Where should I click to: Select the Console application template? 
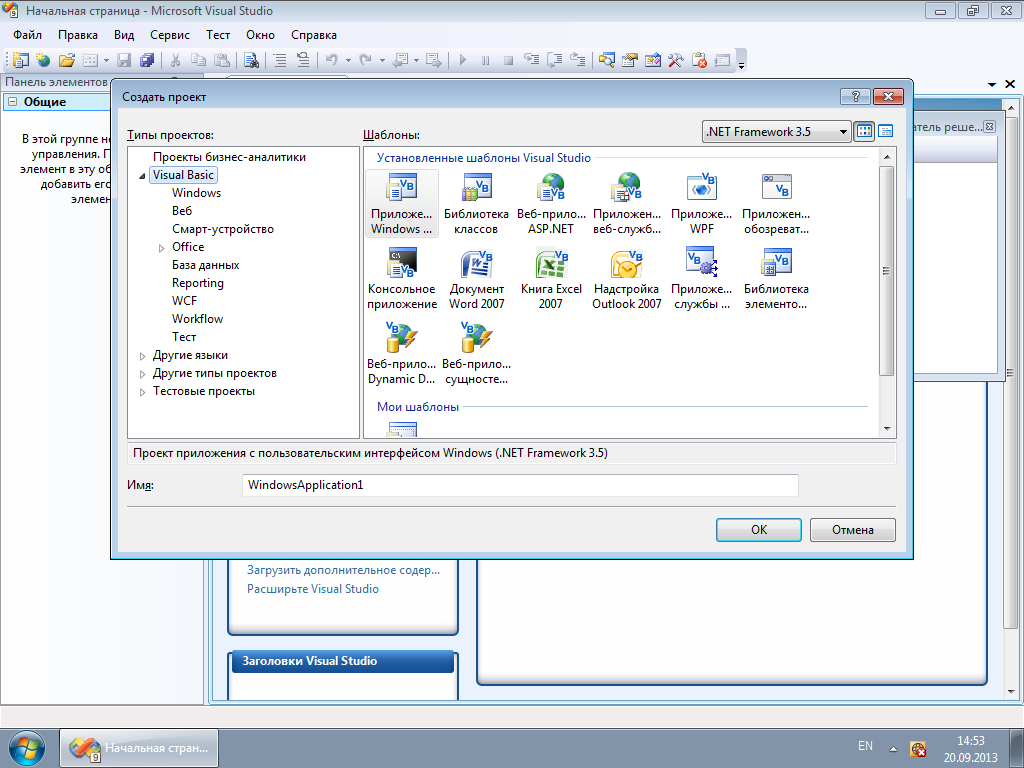[402, 278]
